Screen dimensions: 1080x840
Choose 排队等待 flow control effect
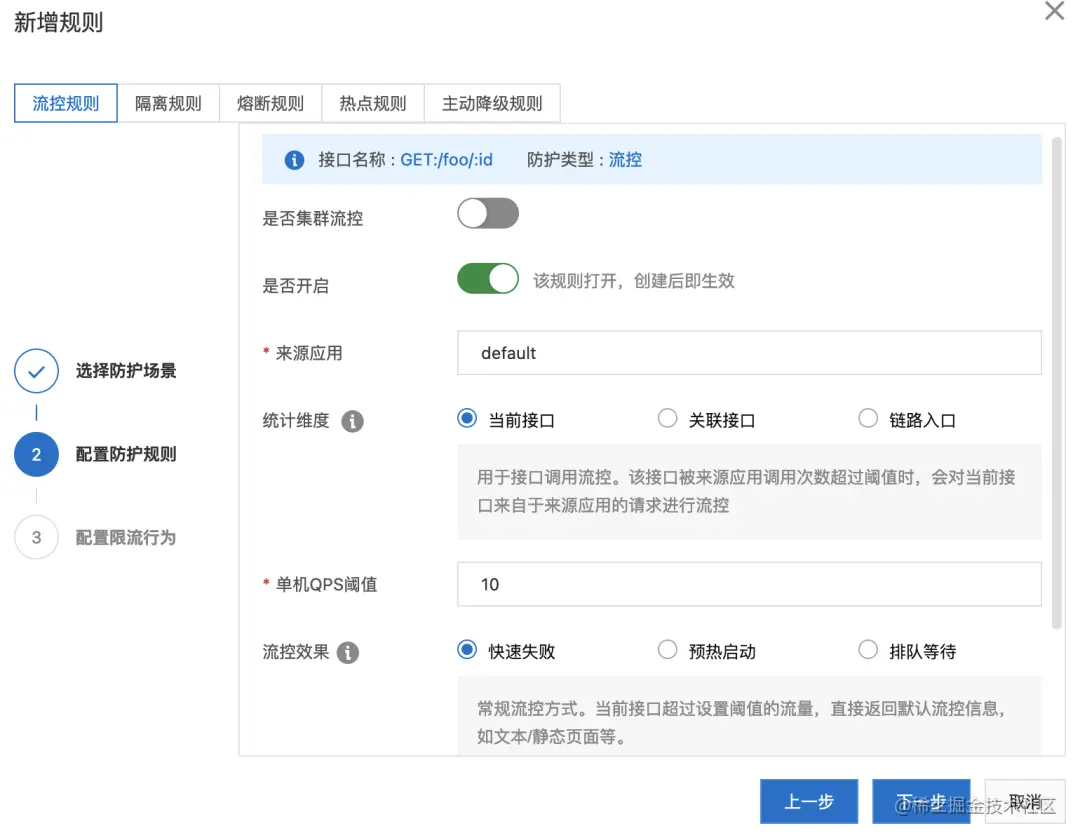coord(868,650)
